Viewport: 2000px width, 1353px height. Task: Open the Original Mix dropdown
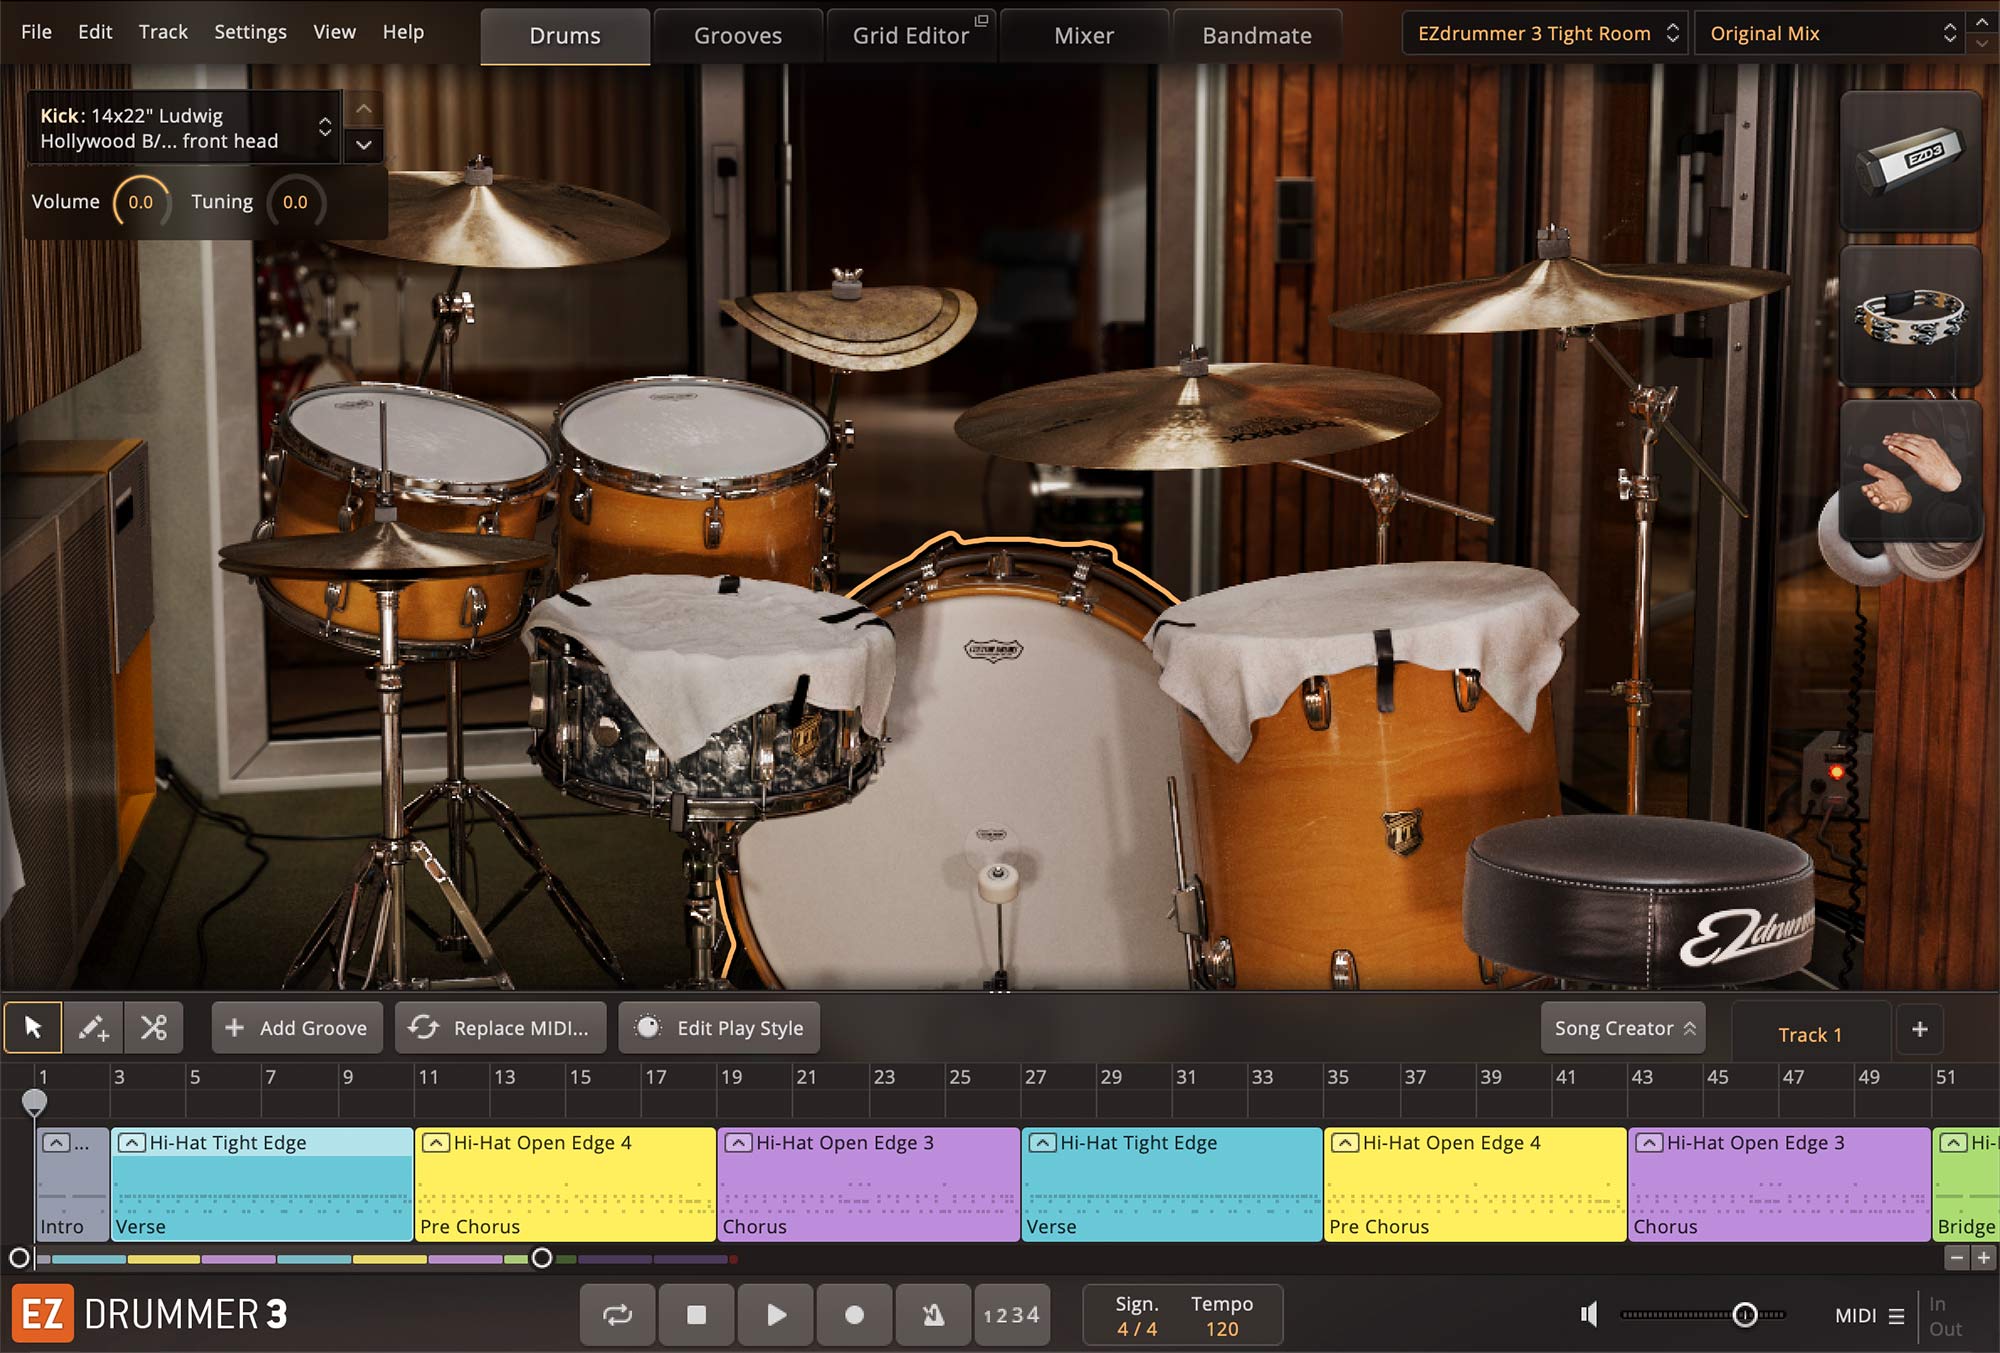point(1832,33)
